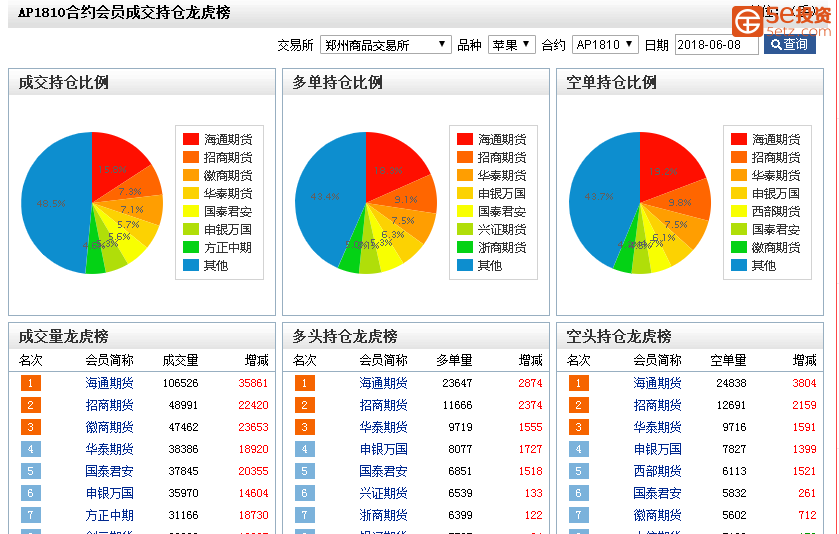Viewport: 839px width, 534px height.
Task: Open 徽商期货 link in 空头持仓龙虎榜
Action: (x=657, y=515)
